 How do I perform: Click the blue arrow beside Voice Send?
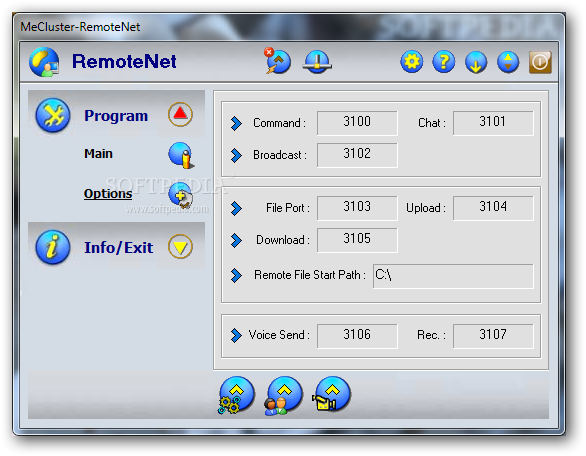coord(236,335)
